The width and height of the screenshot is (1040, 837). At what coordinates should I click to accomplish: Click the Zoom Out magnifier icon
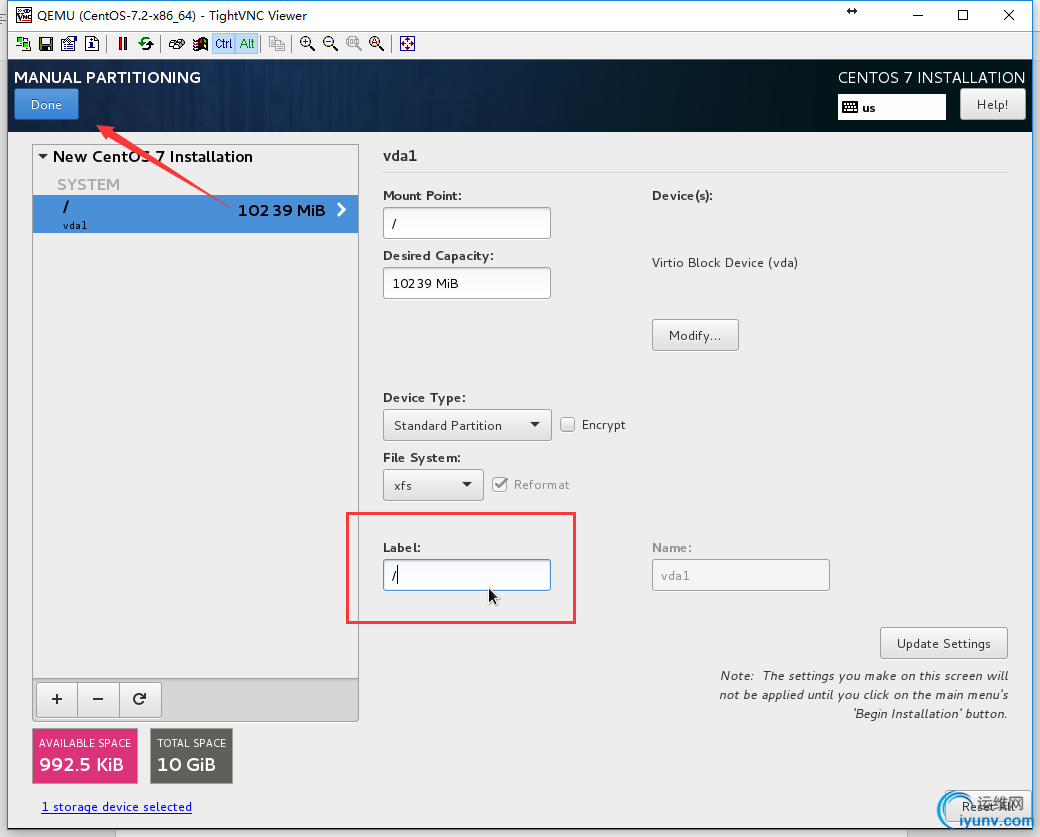coord(330,44)
